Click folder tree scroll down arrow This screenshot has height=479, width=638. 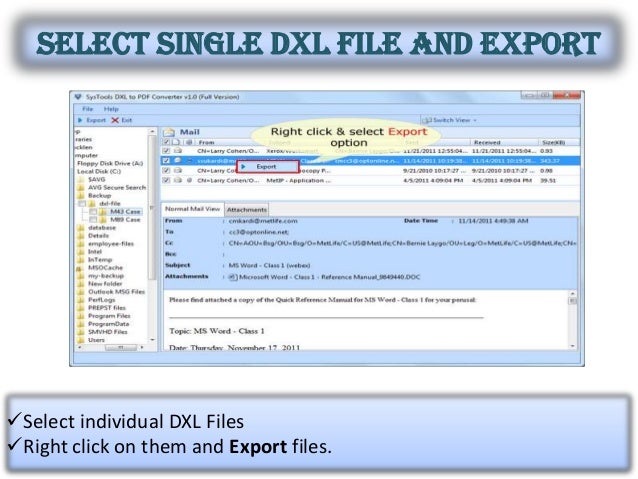[152, 340]
